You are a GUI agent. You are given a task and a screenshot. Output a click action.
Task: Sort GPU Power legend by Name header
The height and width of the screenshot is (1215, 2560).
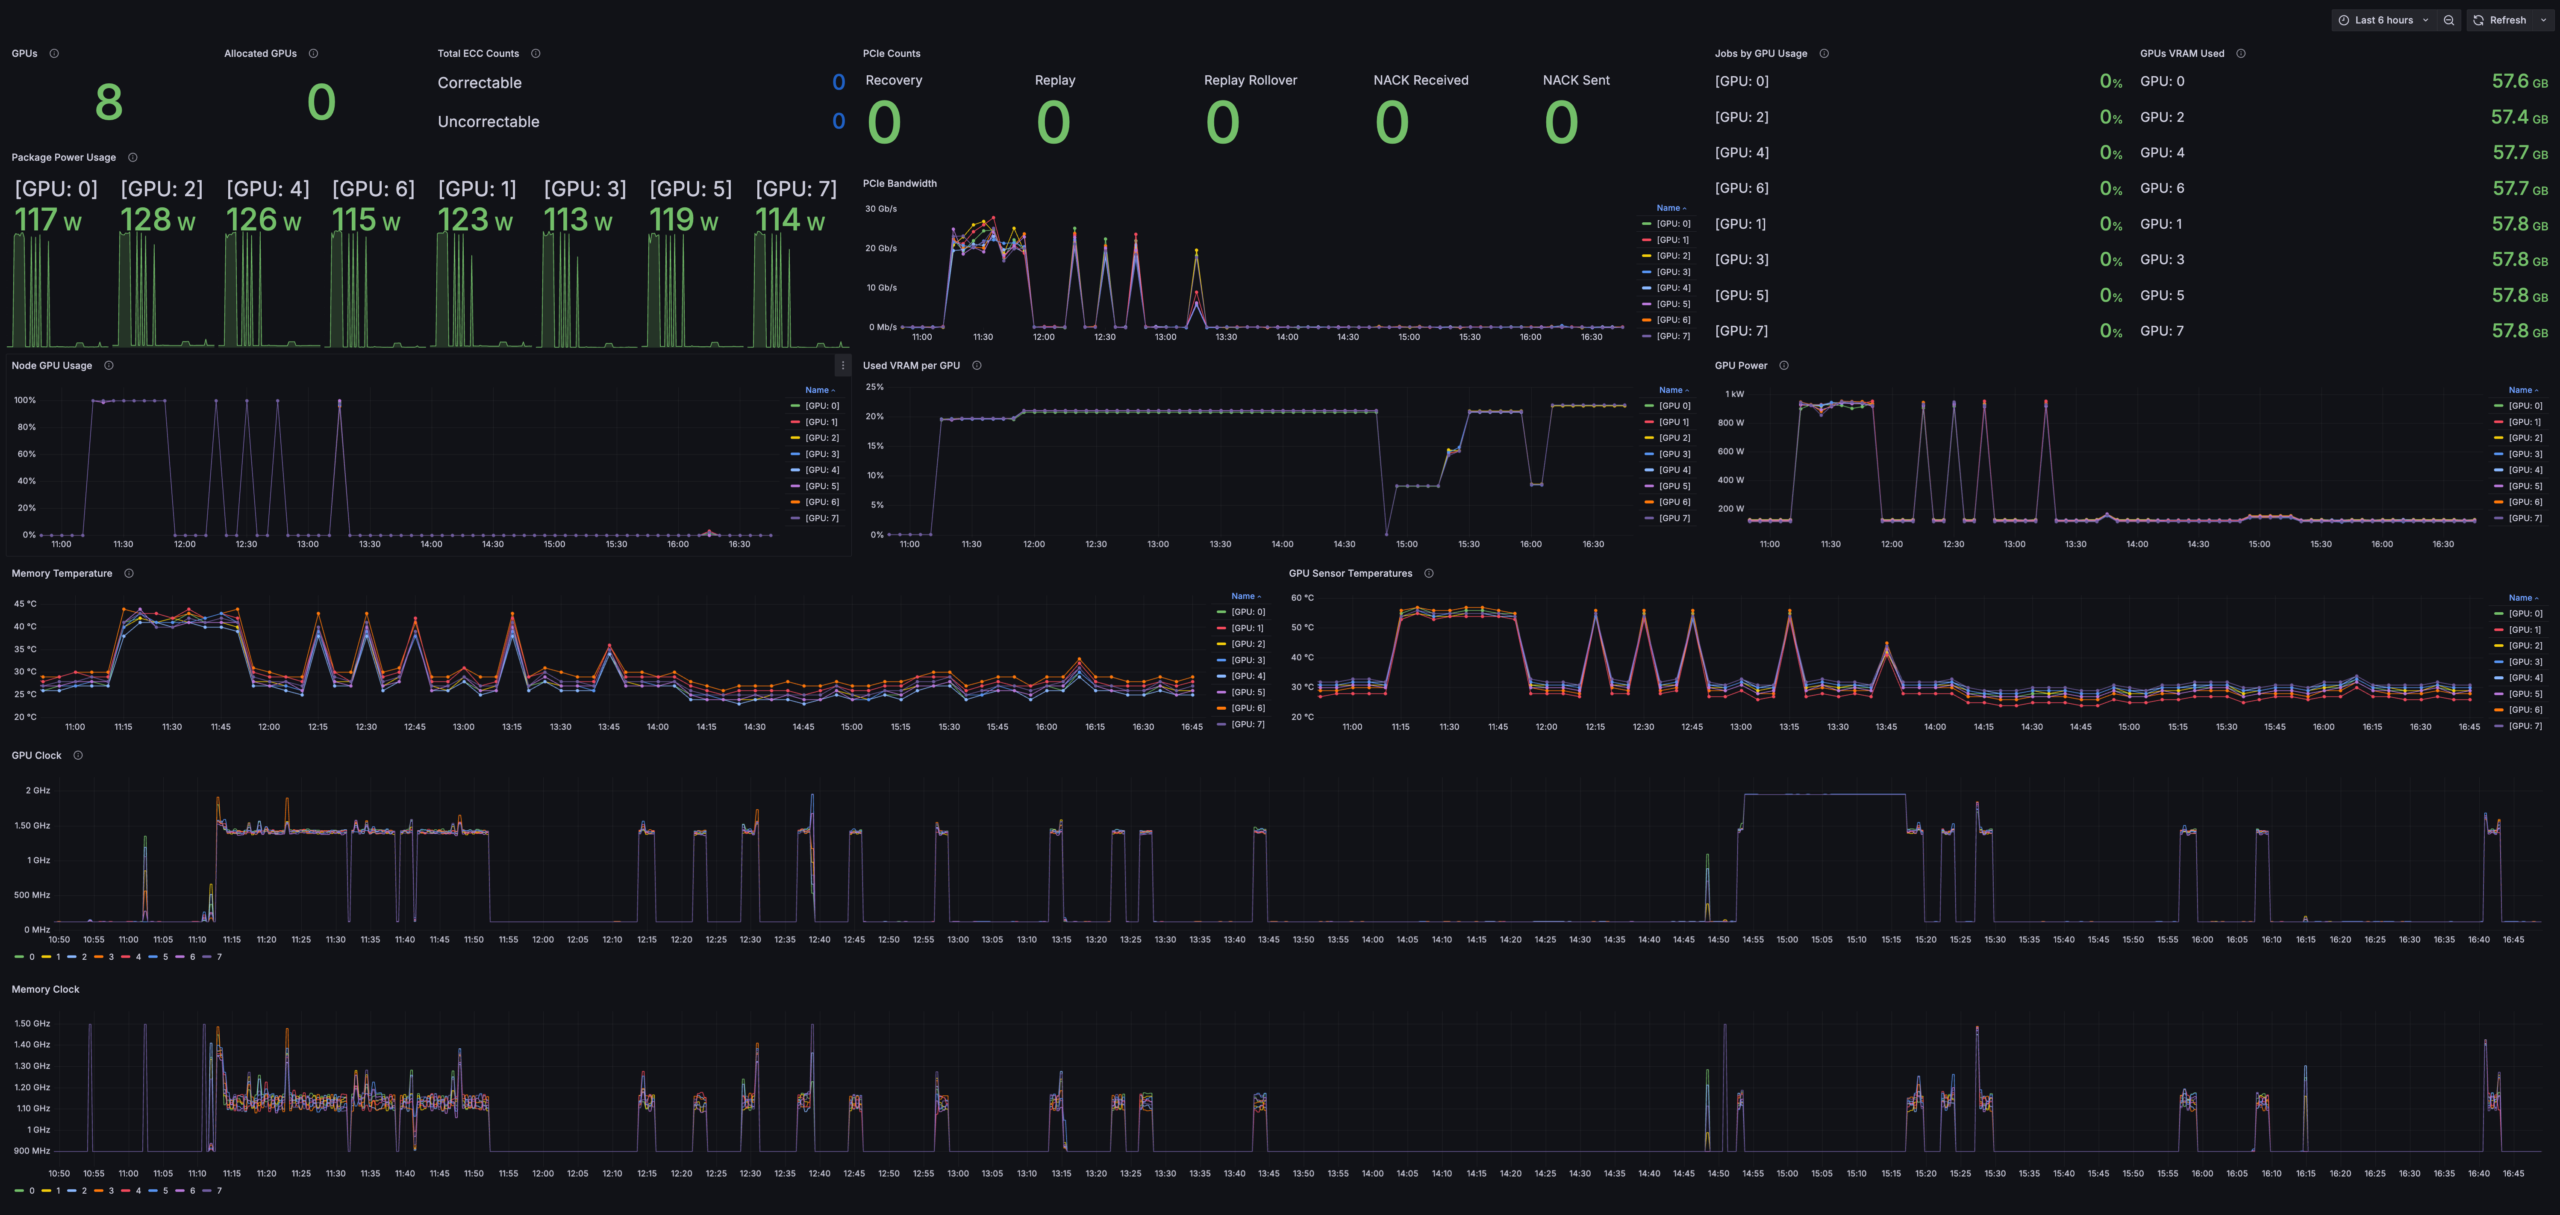(2520, 390)
